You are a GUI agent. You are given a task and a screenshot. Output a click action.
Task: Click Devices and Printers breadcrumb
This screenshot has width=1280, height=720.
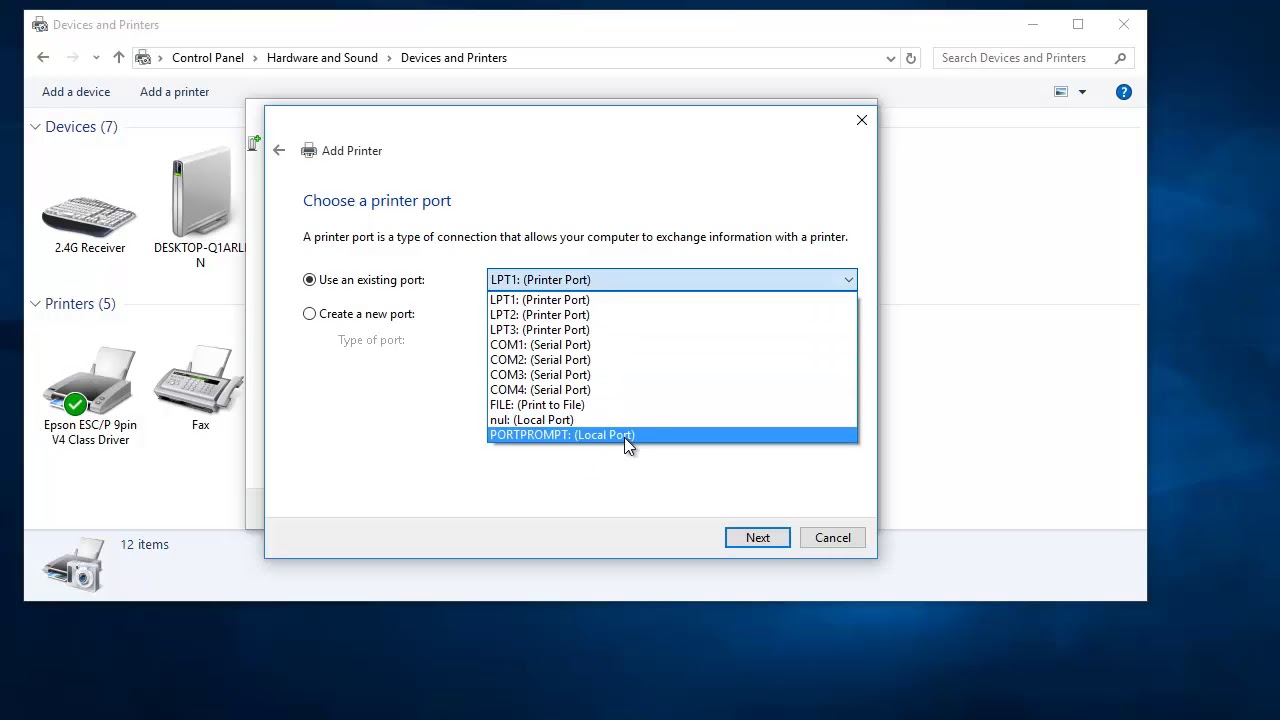tap(454, 58)
